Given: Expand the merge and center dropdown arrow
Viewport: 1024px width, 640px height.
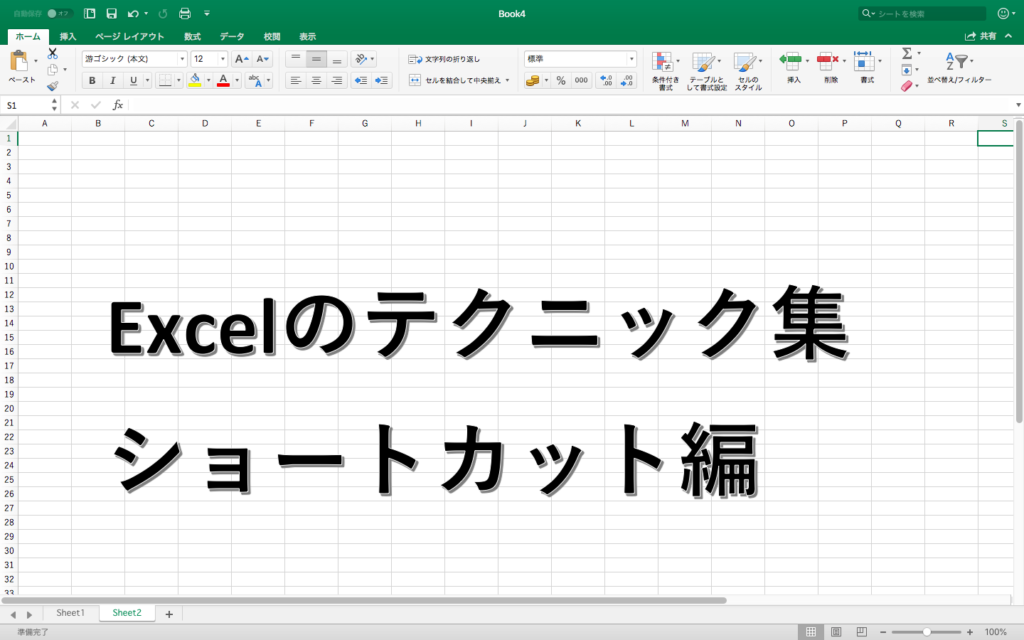Looking at the screenshot, I should (507, 80).
